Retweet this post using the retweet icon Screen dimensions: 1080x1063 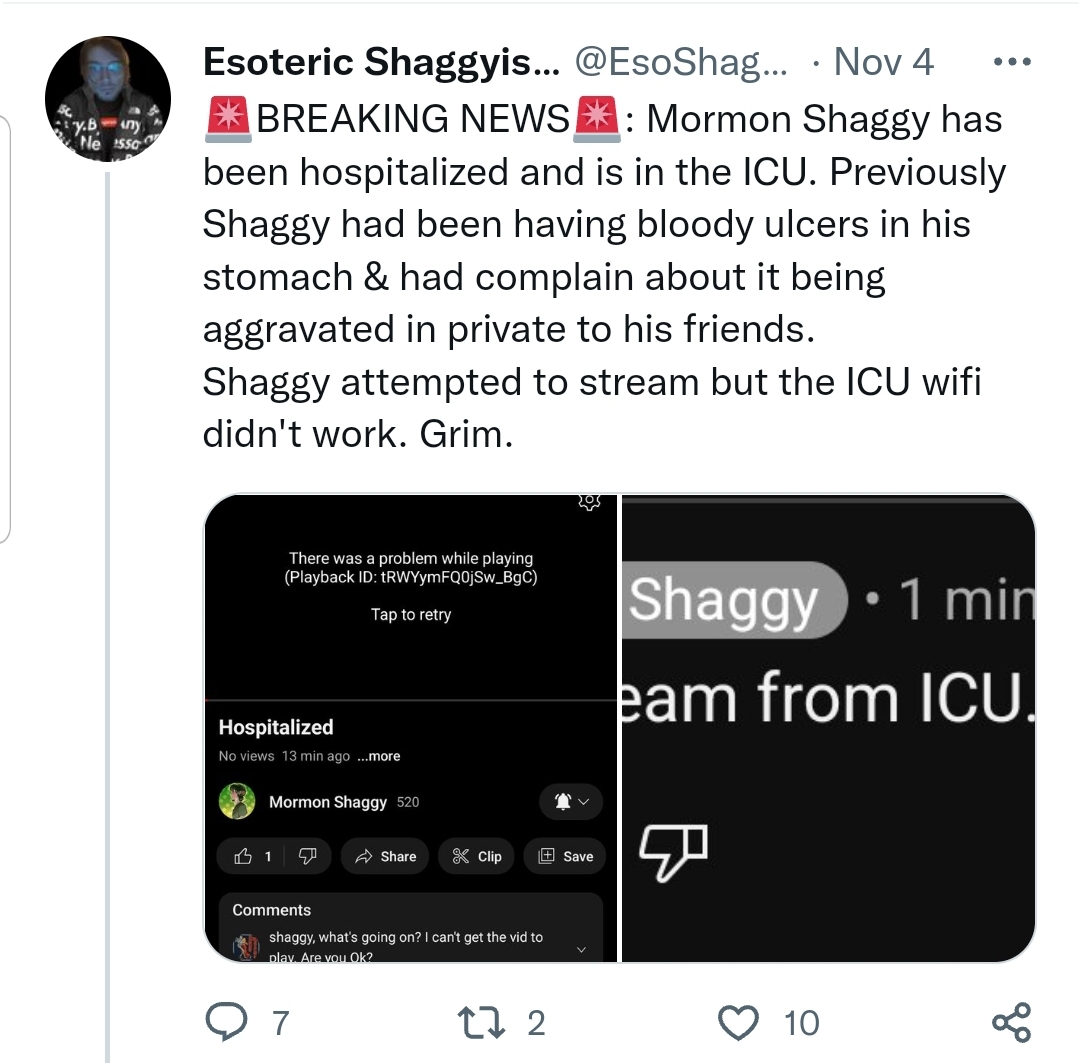(x=473, y=1022)
